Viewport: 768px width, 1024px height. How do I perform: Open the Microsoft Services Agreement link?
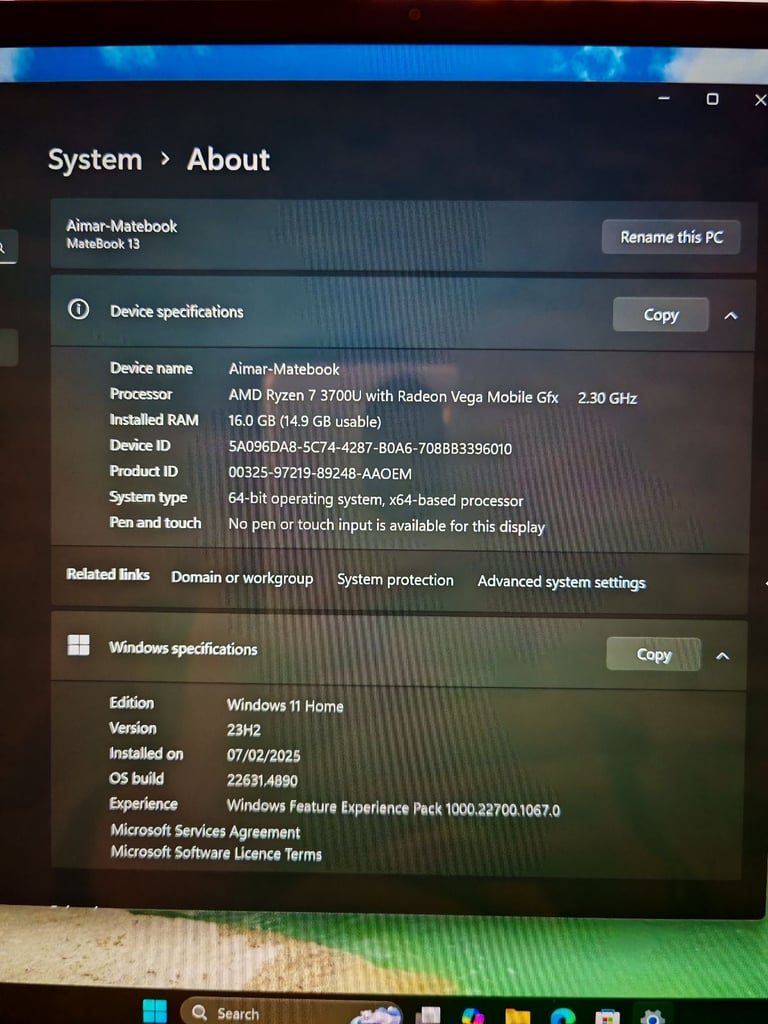[x=205, y=831]
